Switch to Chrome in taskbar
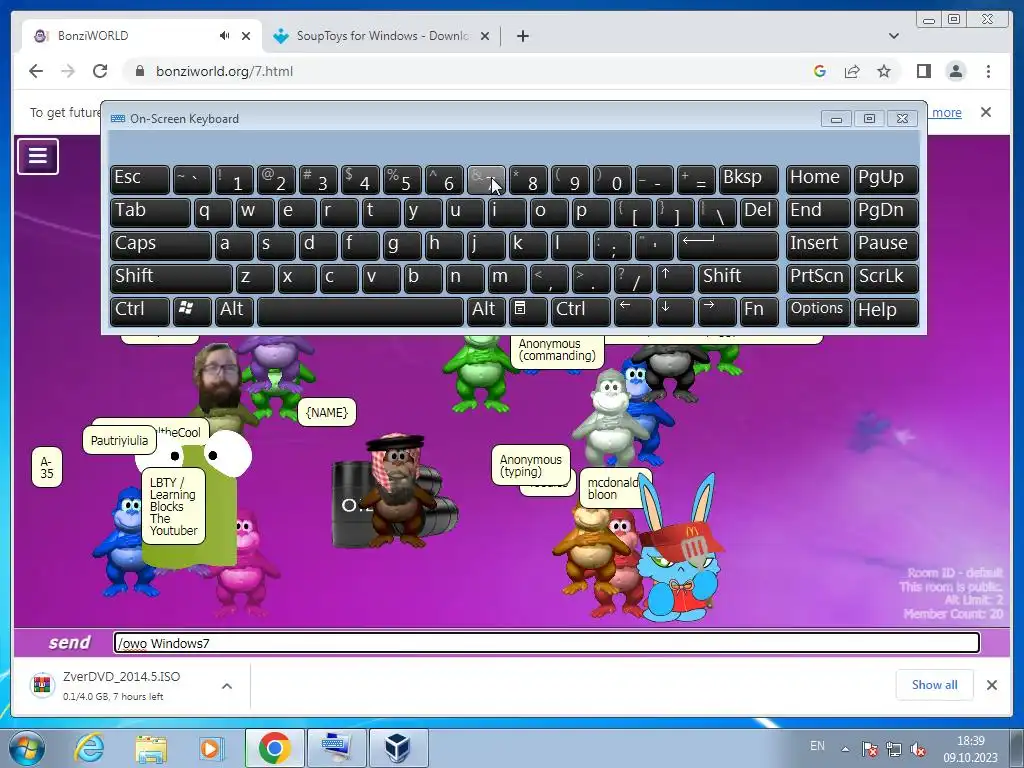The image size is (1024, 768). coord(274,748)
